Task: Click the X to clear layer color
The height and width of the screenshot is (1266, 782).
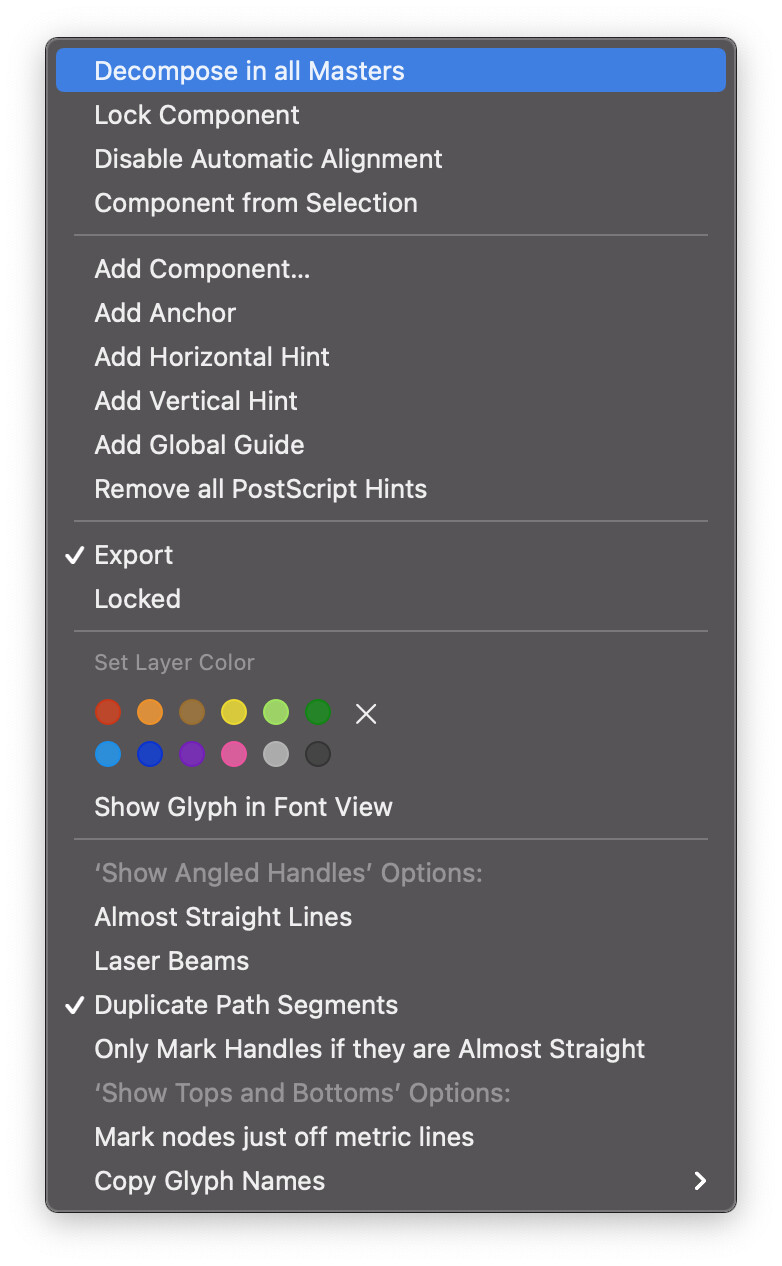Action: 366,713
